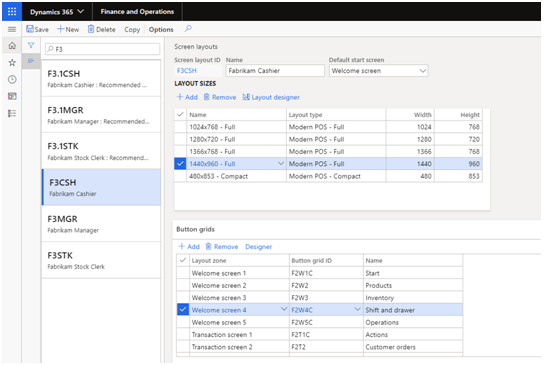546x365 pixels.
Task: Toggle the list view pane icon
Action: point(31,61)
